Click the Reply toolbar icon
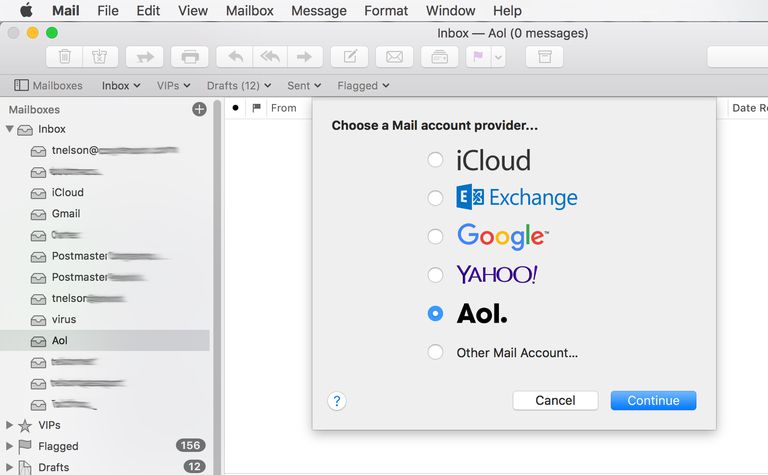Screen dimensions: 768x475 pyautogui.click(x=235, y=57)
